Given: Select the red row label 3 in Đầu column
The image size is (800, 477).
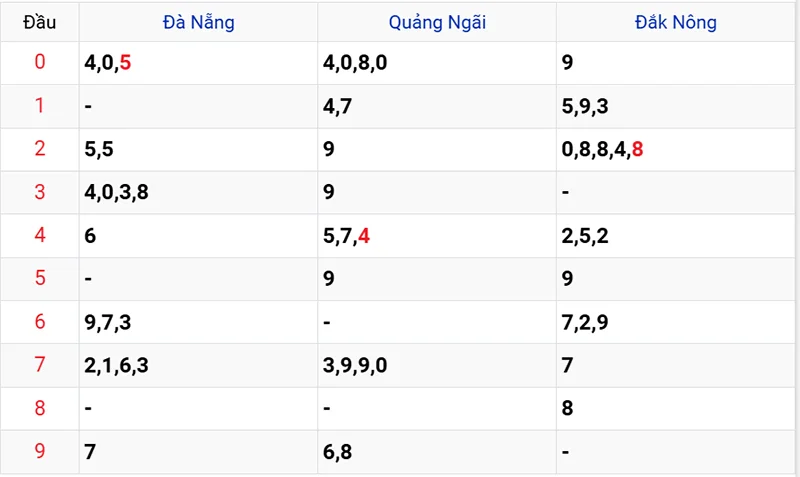Looking at the screenshot, I should pos(40,192).
